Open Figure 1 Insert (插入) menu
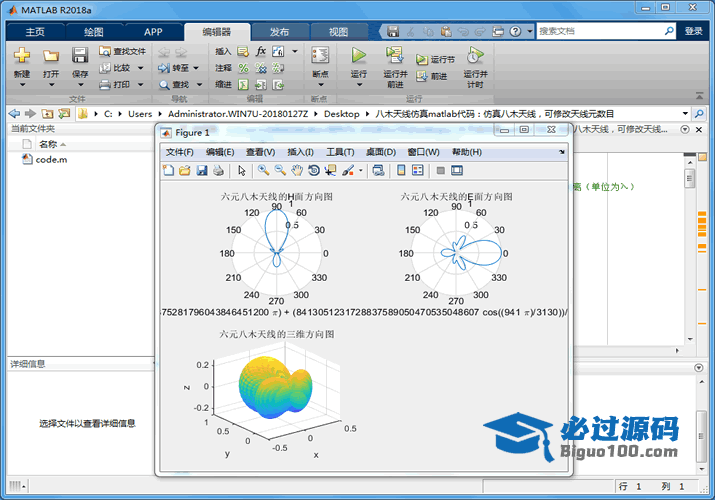 point(301,152)
